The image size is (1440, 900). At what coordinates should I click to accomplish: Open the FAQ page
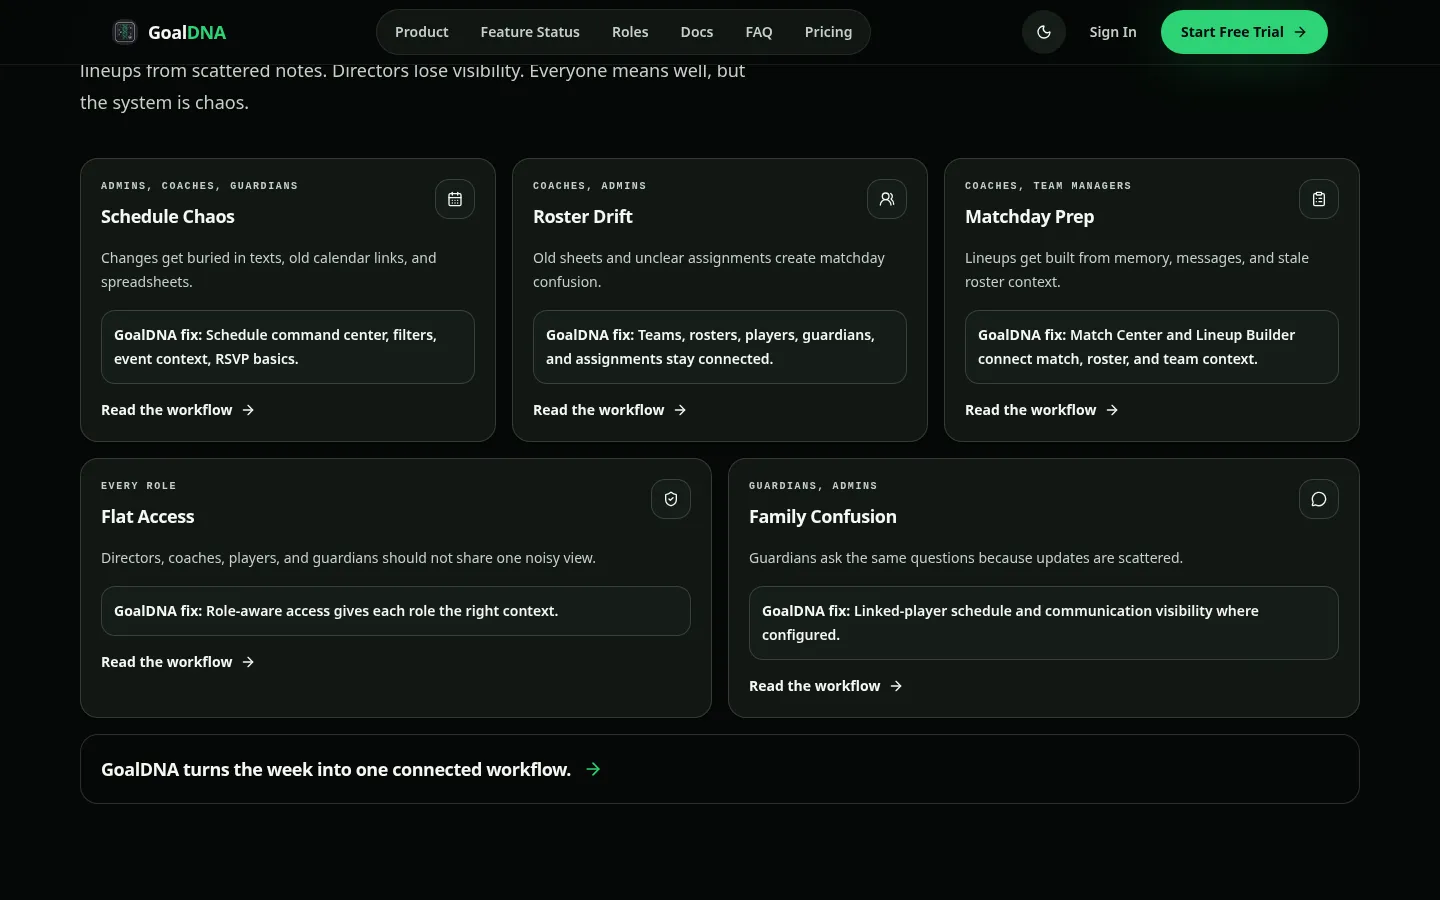[759, 32]
